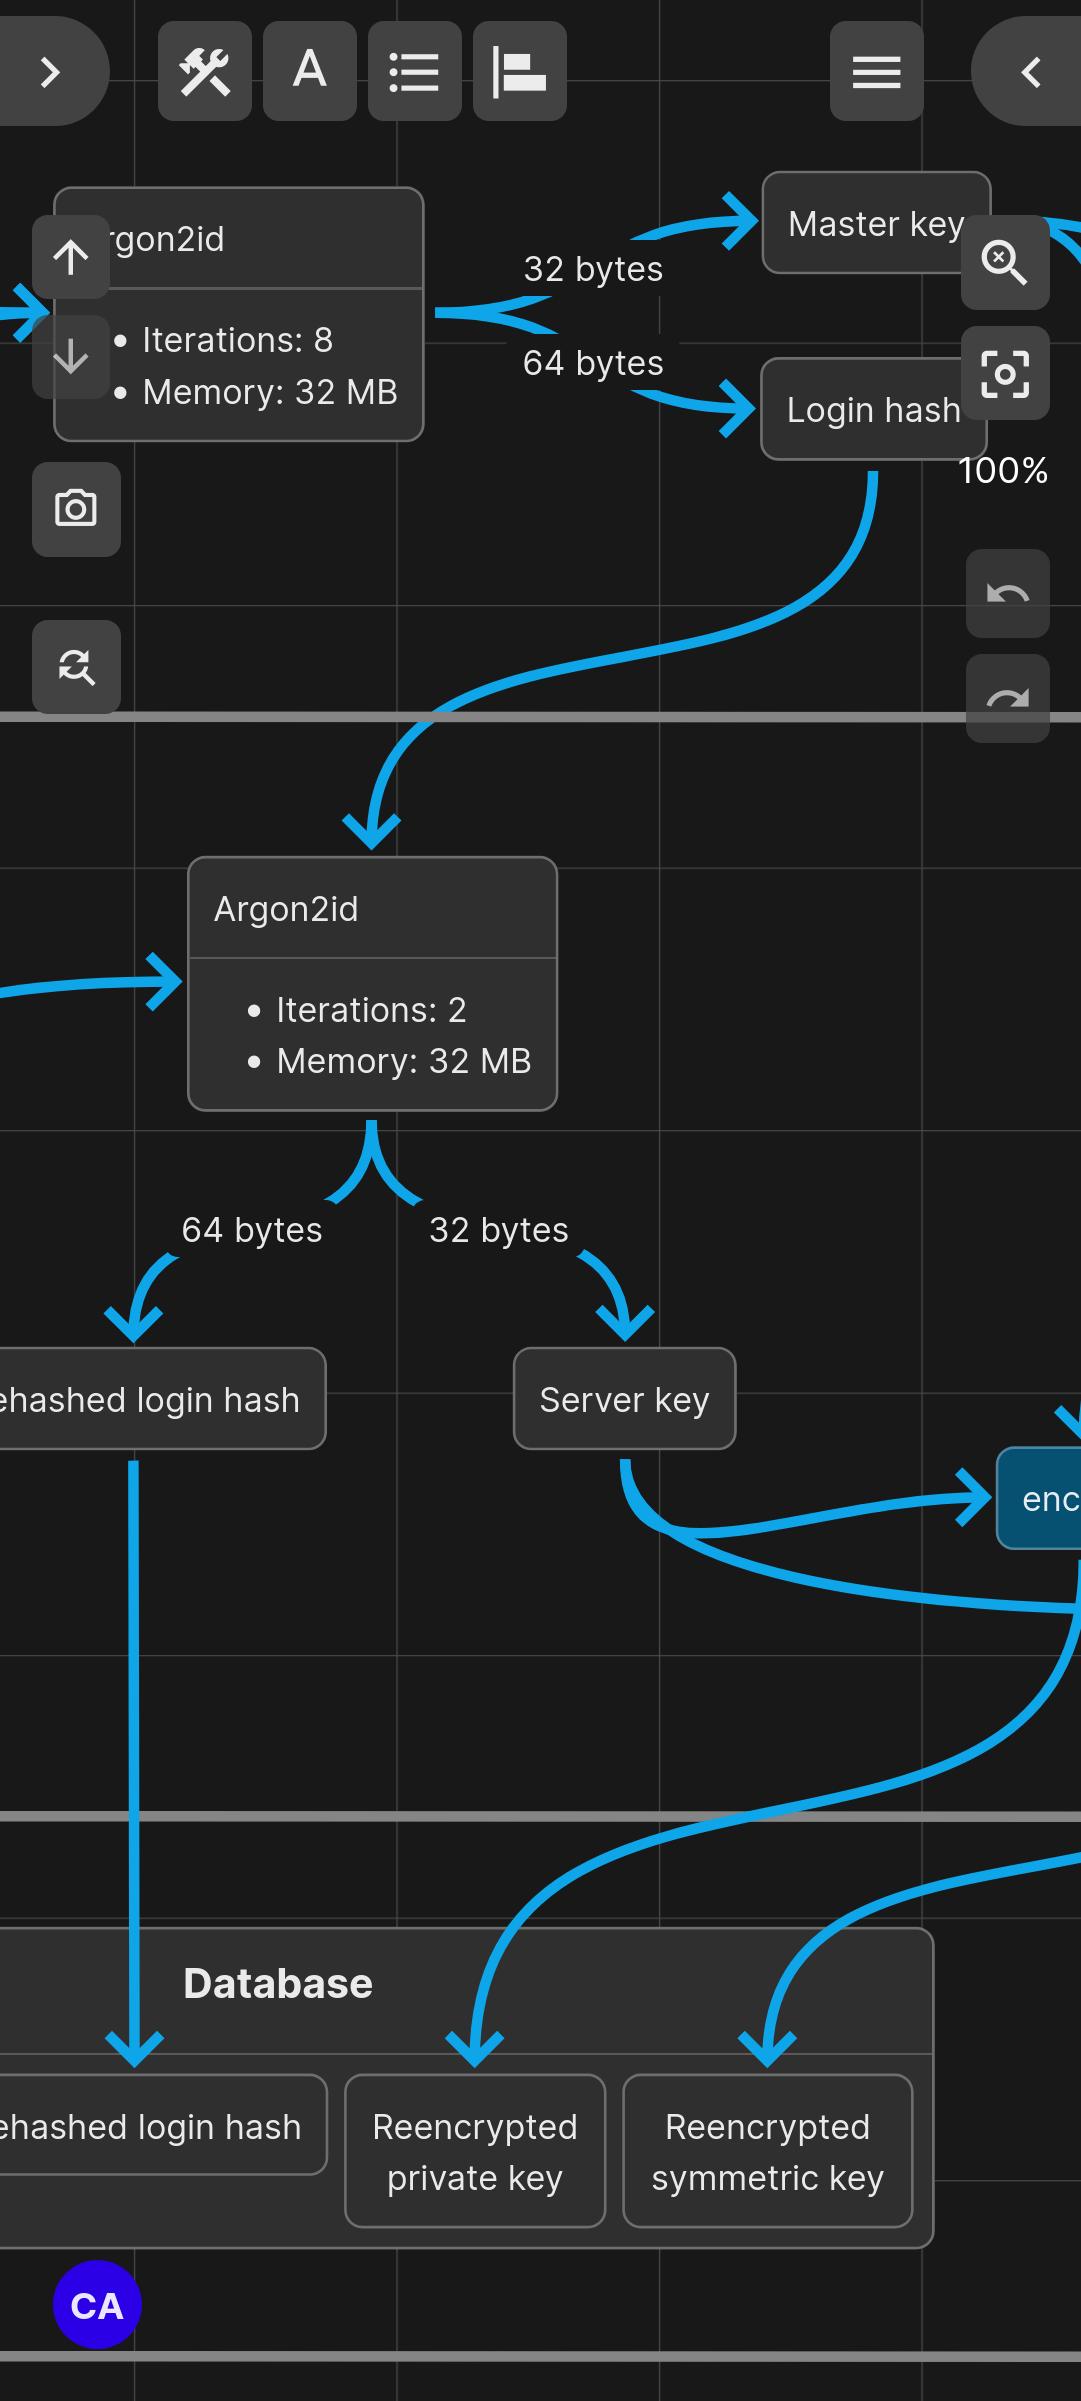This screenshot has height=2401, width=1081.
Task: Expand the left sidebar chevron
Action: pyautogui.click(x=50, y=73)
